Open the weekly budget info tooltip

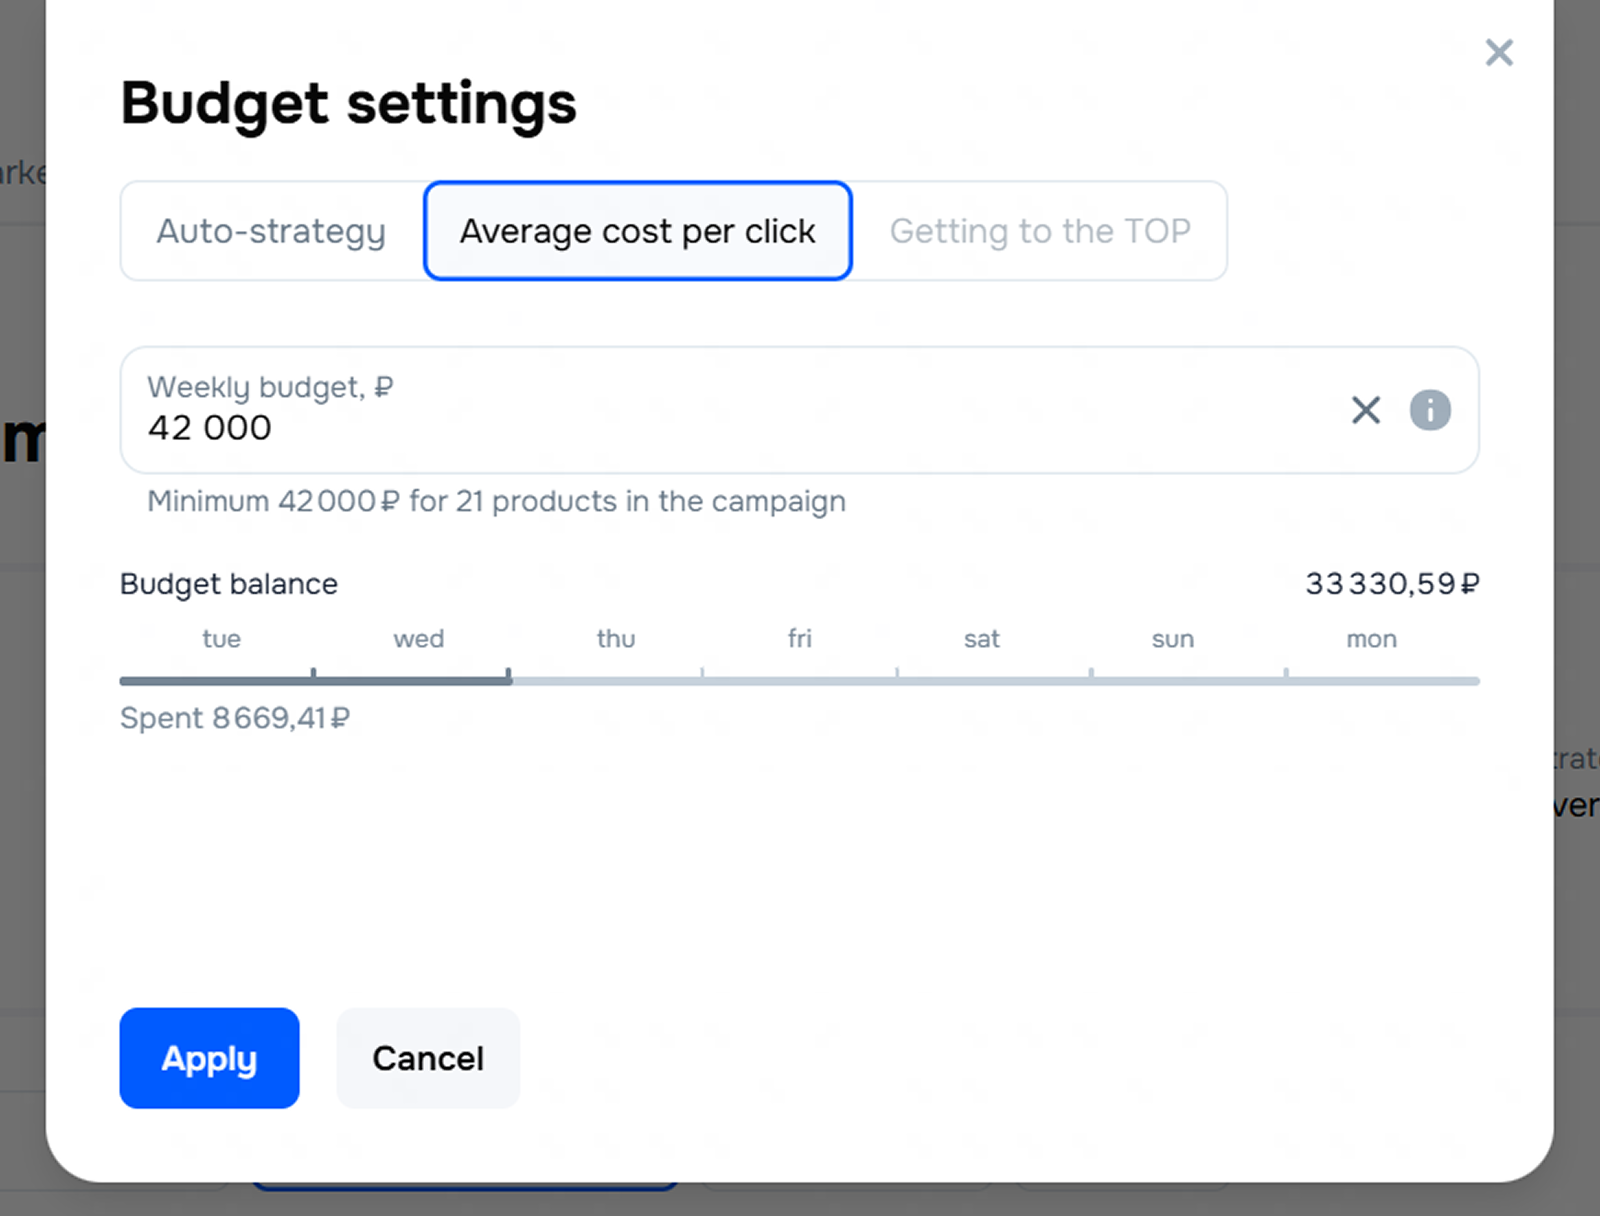[1430, 410]
